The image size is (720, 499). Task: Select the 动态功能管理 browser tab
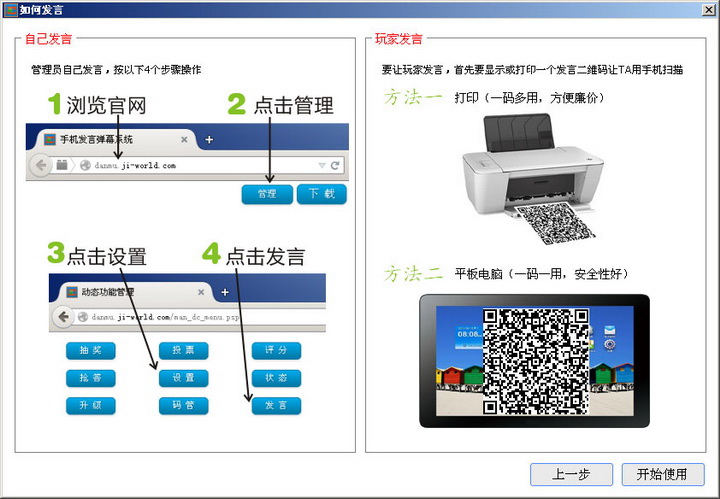pyautogui.click(x=133, y=292)
